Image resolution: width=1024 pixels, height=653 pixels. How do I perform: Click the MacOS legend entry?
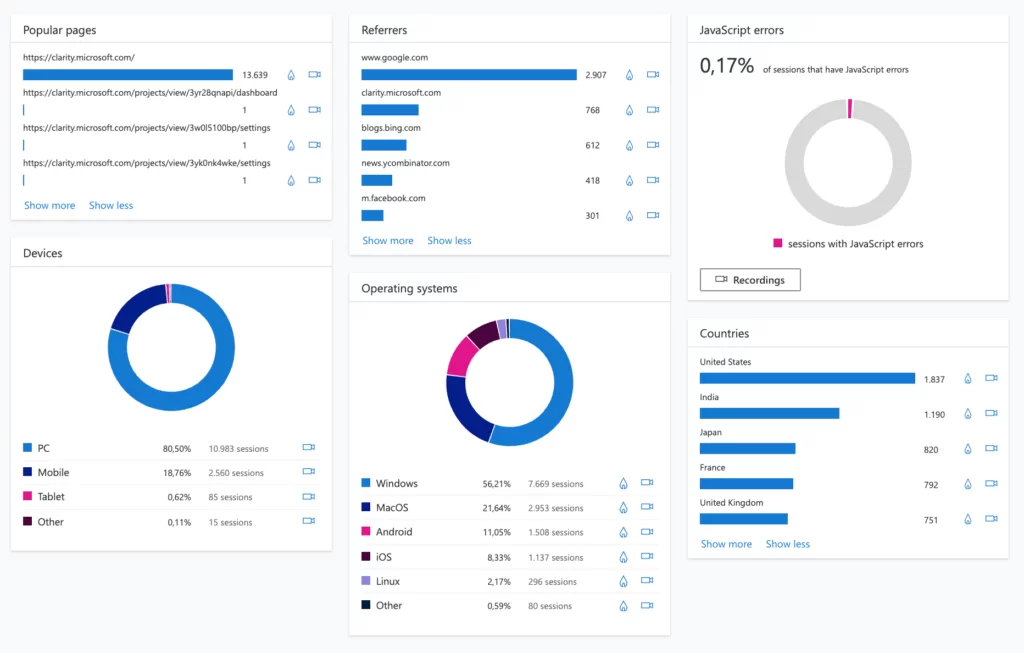(x=392, y=508)
